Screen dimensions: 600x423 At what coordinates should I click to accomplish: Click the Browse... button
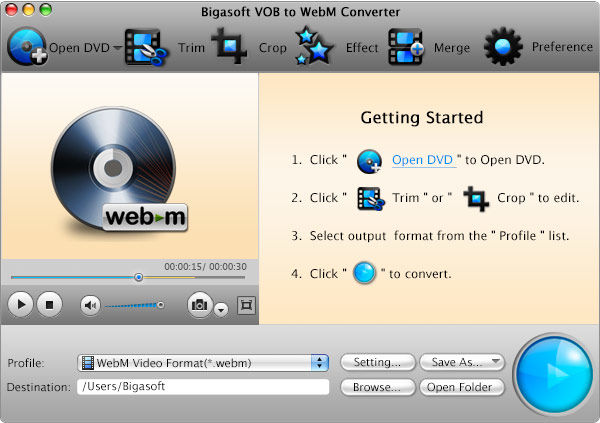click(x=377, y=387)
